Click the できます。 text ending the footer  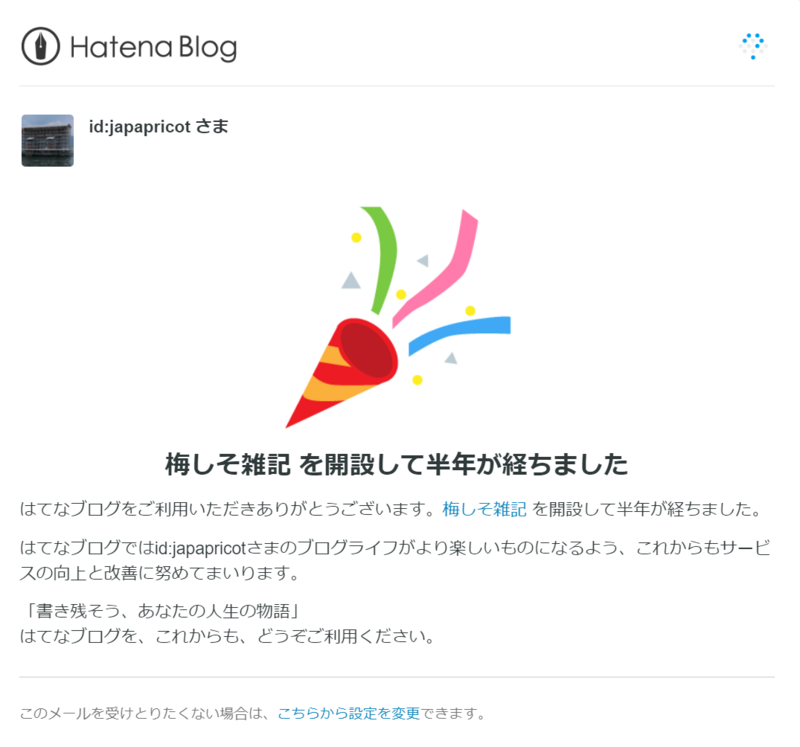coord(453,713)
